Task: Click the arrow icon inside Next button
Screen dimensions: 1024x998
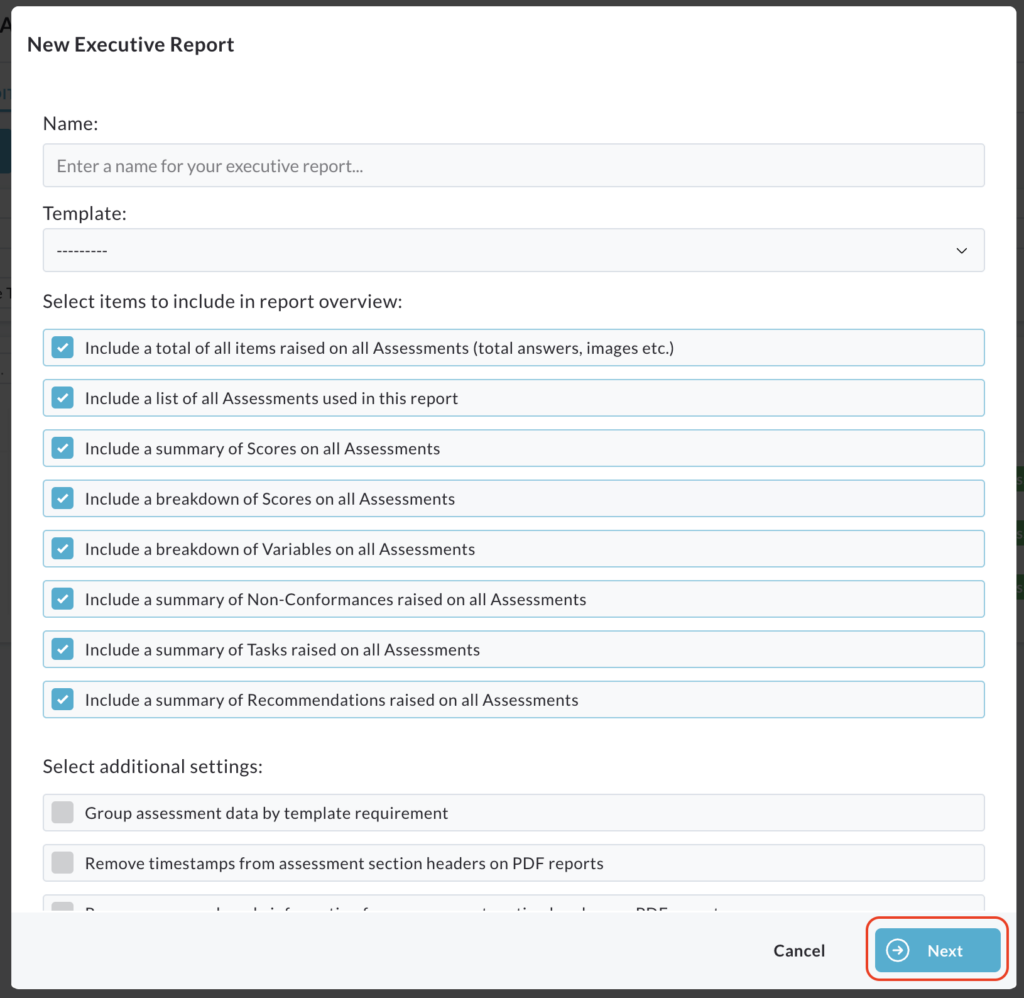Action: pos(898,950)
